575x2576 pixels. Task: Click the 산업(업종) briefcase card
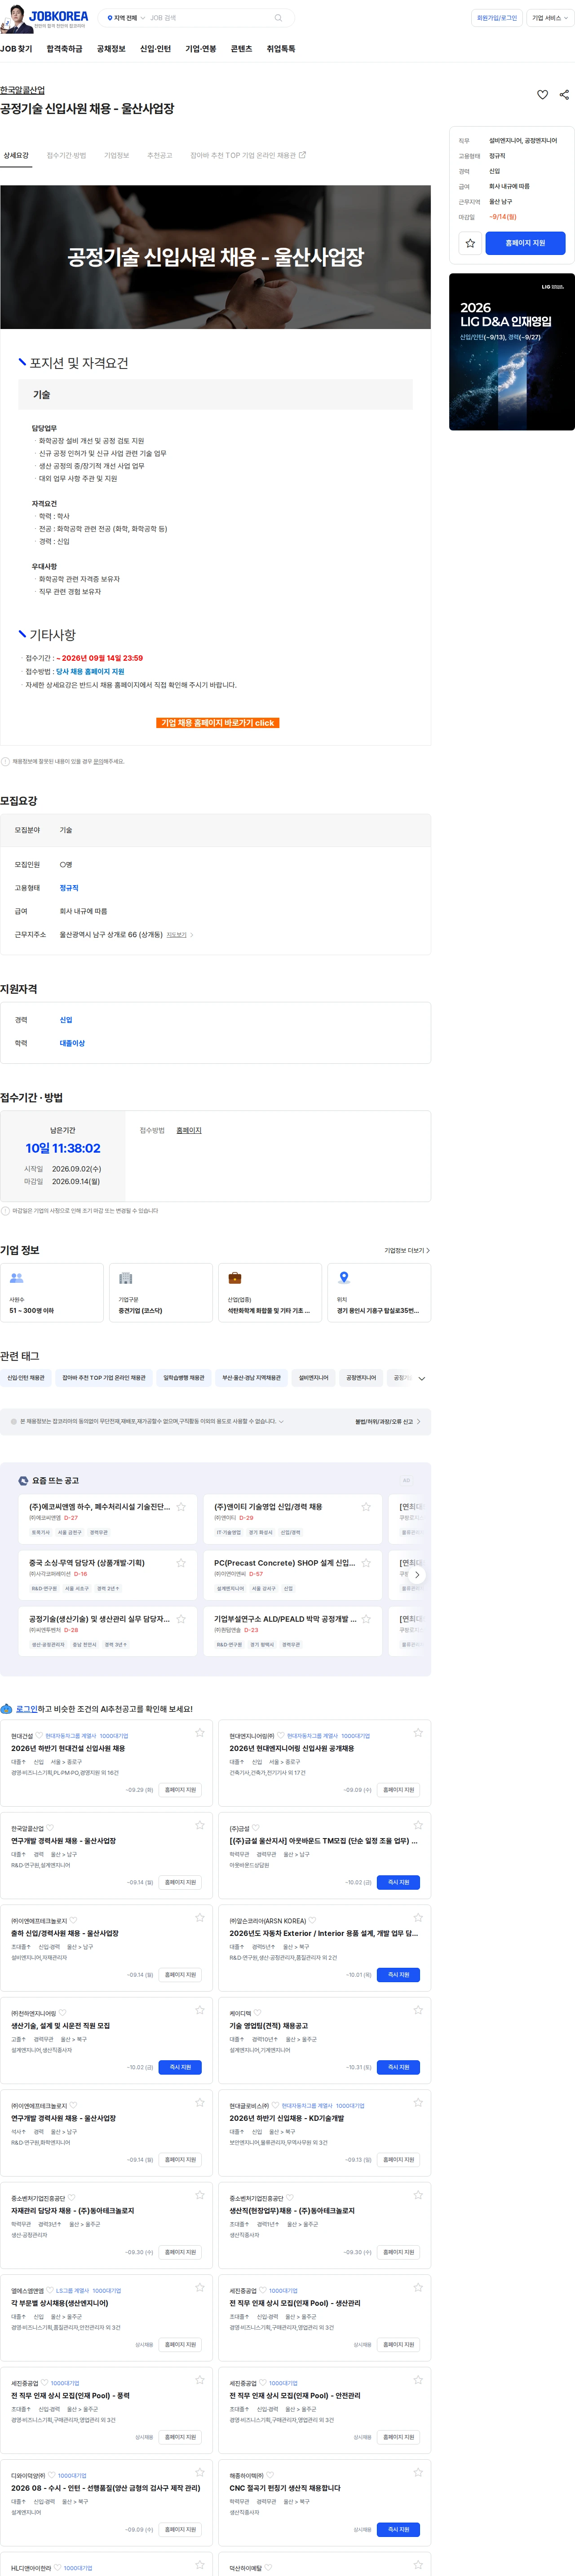(270, 1293)
